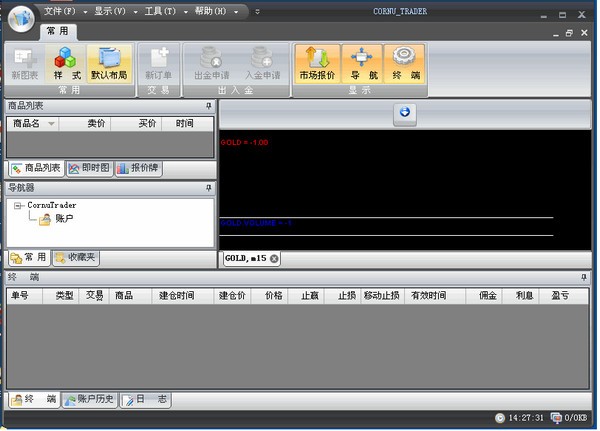Click the 价格 column header

[x=269, y=295]
